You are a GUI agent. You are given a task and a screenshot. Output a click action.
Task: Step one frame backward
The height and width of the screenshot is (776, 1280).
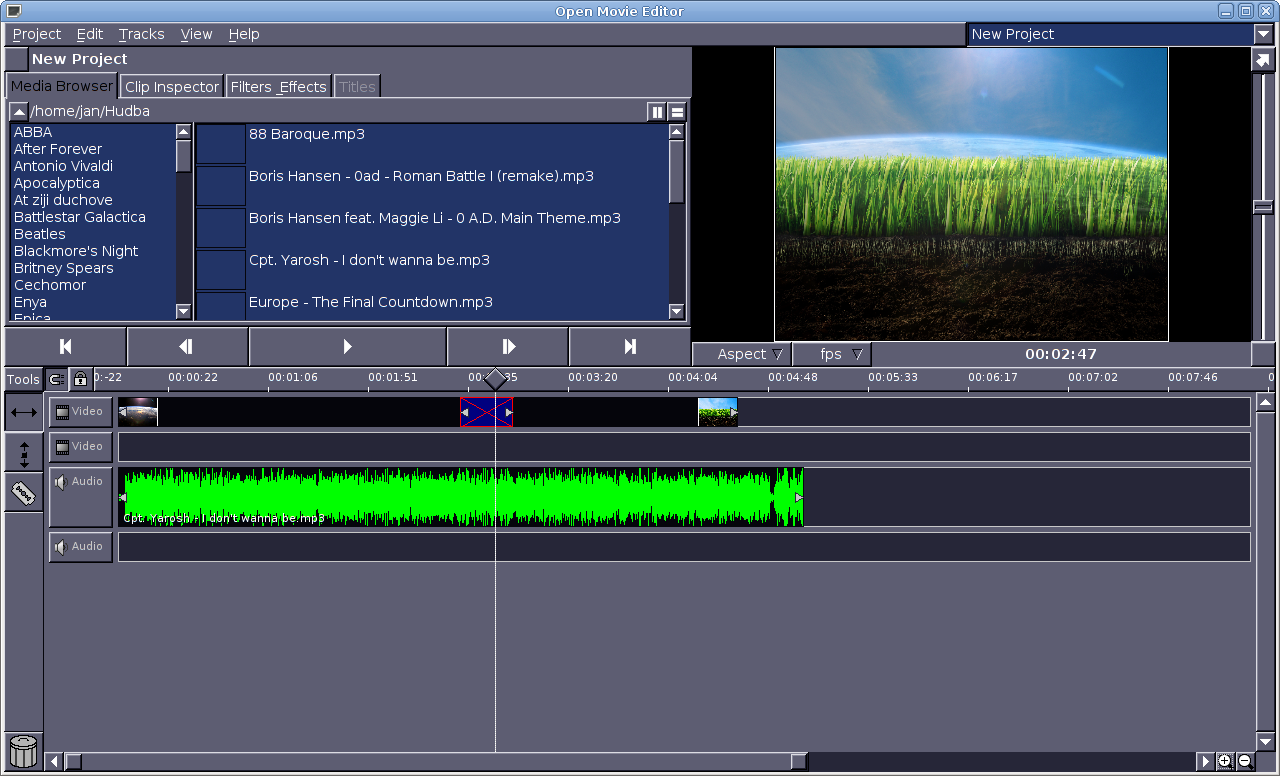187,347
